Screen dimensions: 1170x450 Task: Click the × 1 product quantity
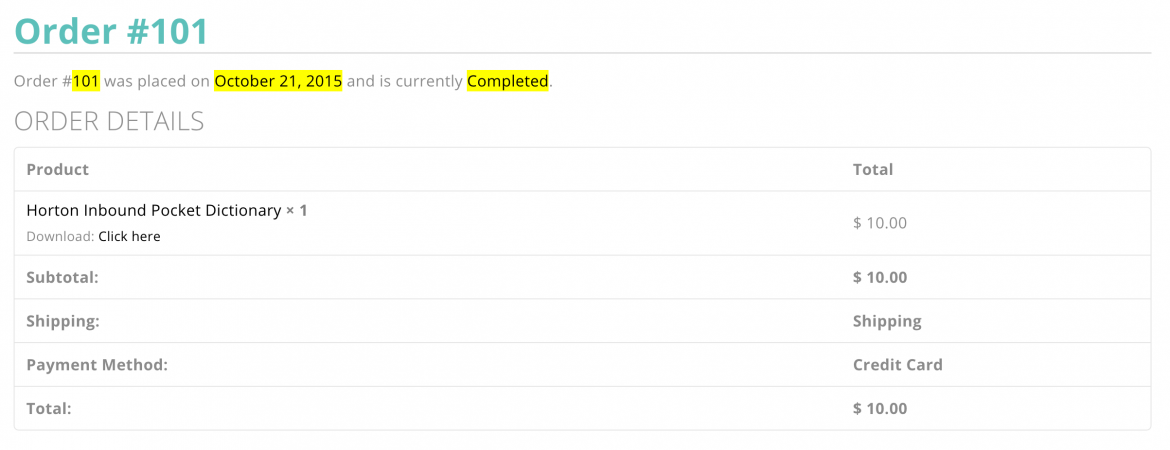coord(297,211)
